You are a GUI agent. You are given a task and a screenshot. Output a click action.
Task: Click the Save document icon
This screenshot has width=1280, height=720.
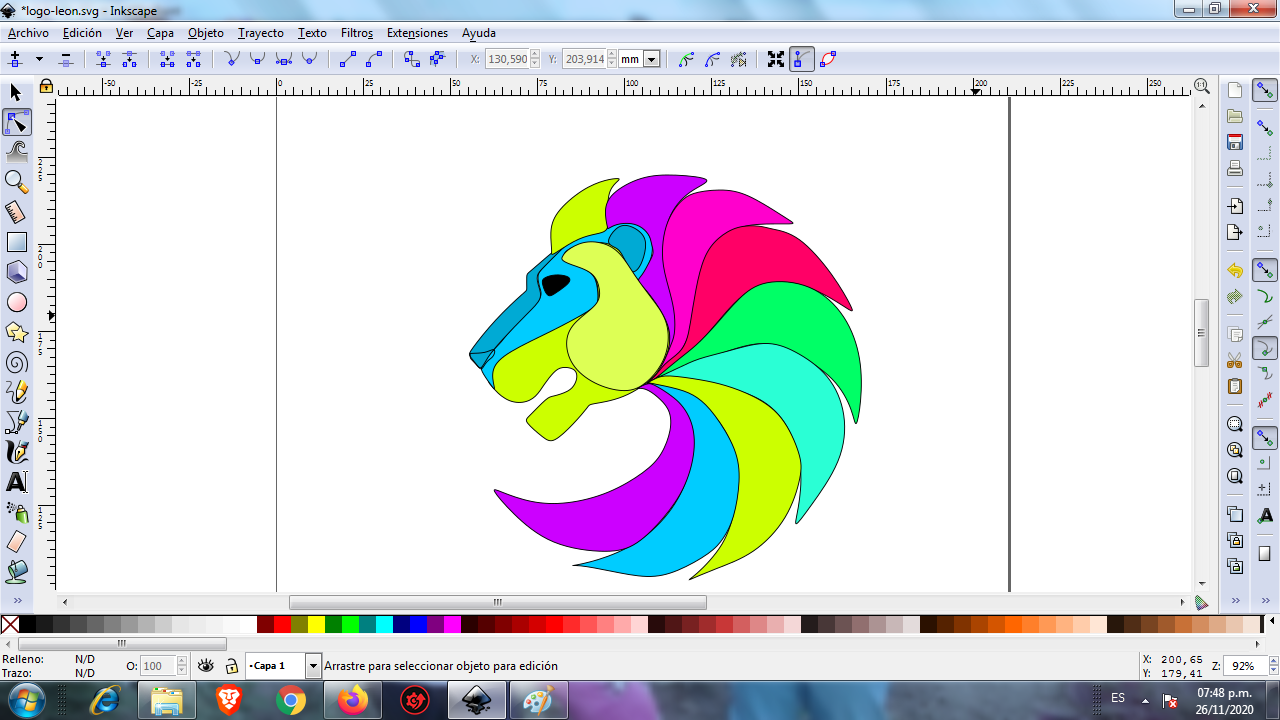(x=1235, y=142)
